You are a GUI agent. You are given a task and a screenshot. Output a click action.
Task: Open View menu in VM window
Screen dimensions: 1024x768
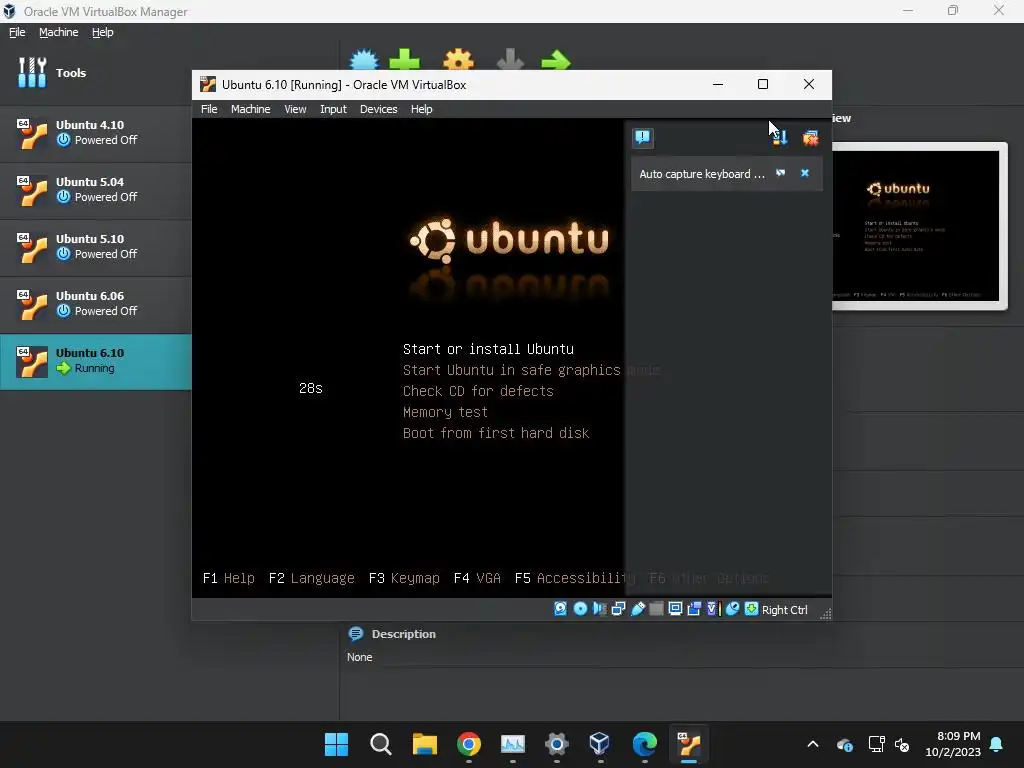295,109
